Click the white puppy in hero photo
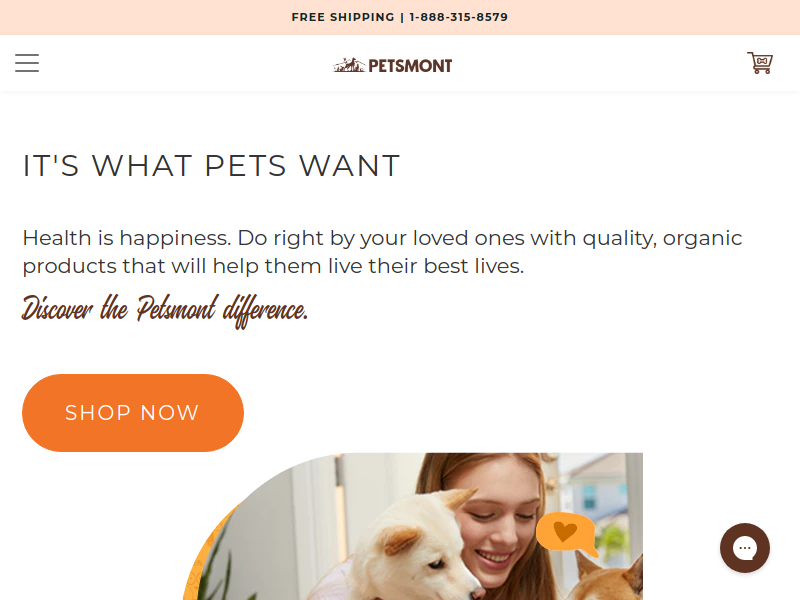 (x=418, y=548)
